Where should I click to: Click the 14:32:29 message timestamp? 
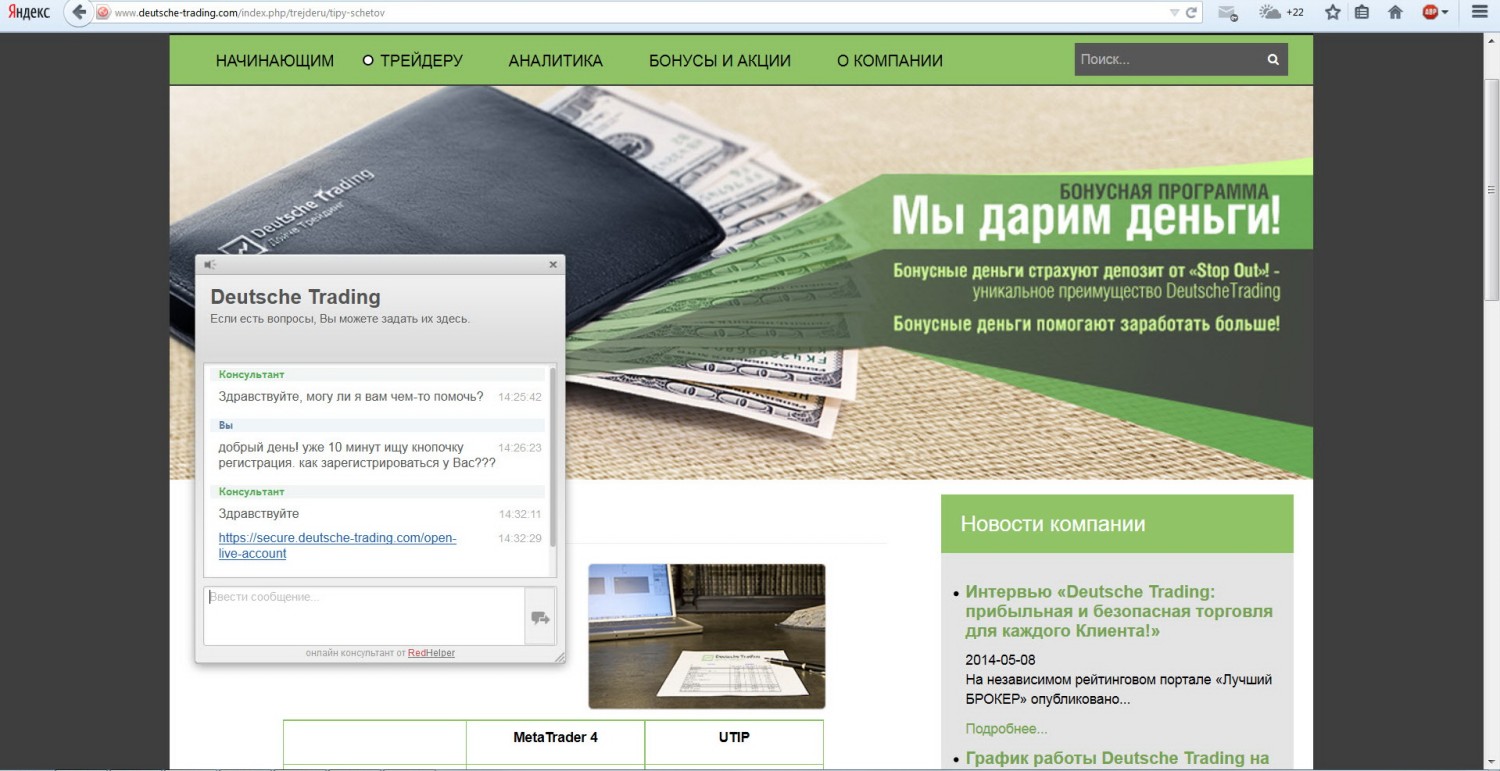click(520, 538)
